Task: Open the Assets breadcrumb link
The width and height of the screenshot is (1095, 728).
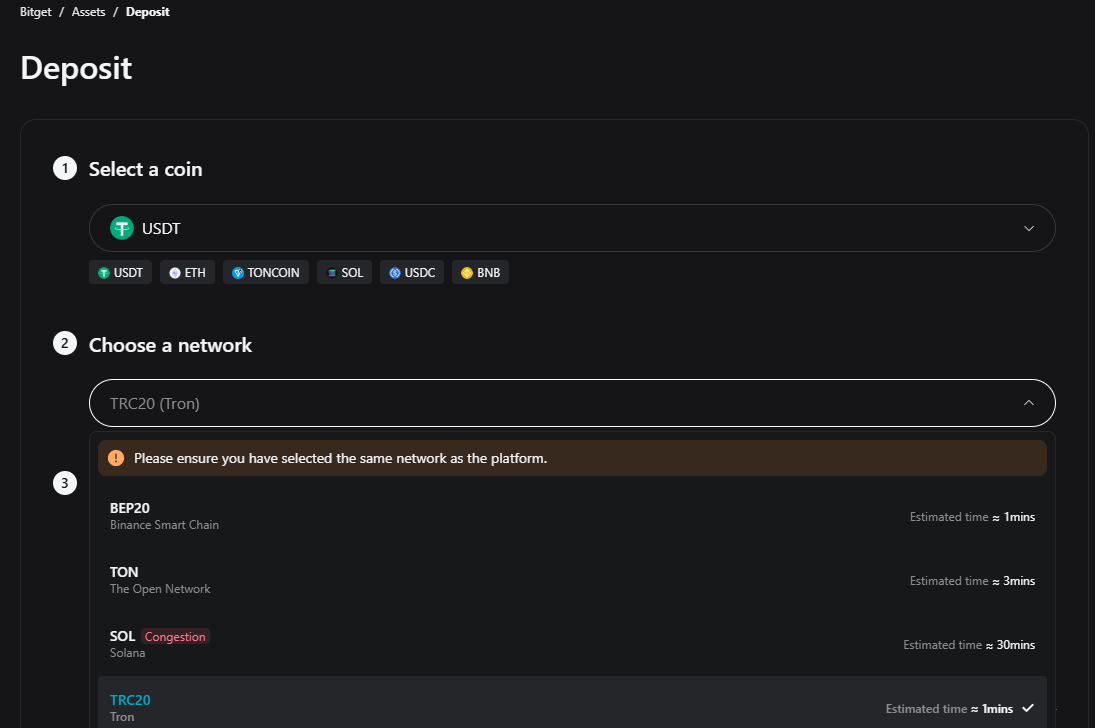Action: [89, 12]
